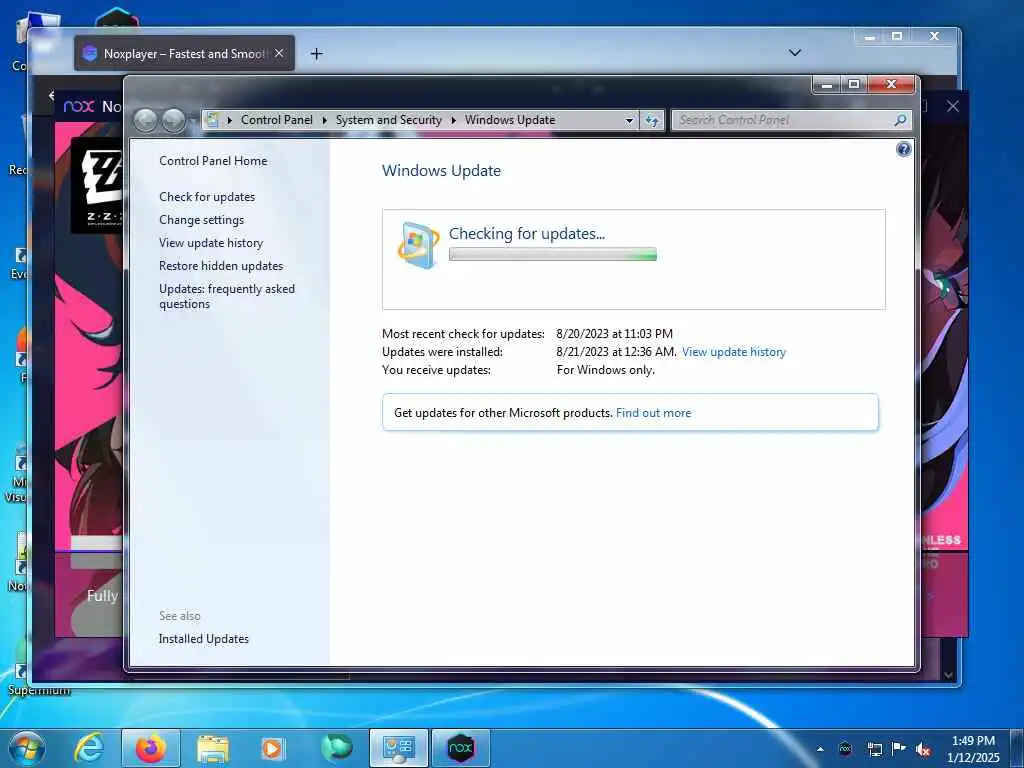Screen dimensions: 1024x768
Task: Click the taskbar clock showing 1:49 PM
Action: 973,749
